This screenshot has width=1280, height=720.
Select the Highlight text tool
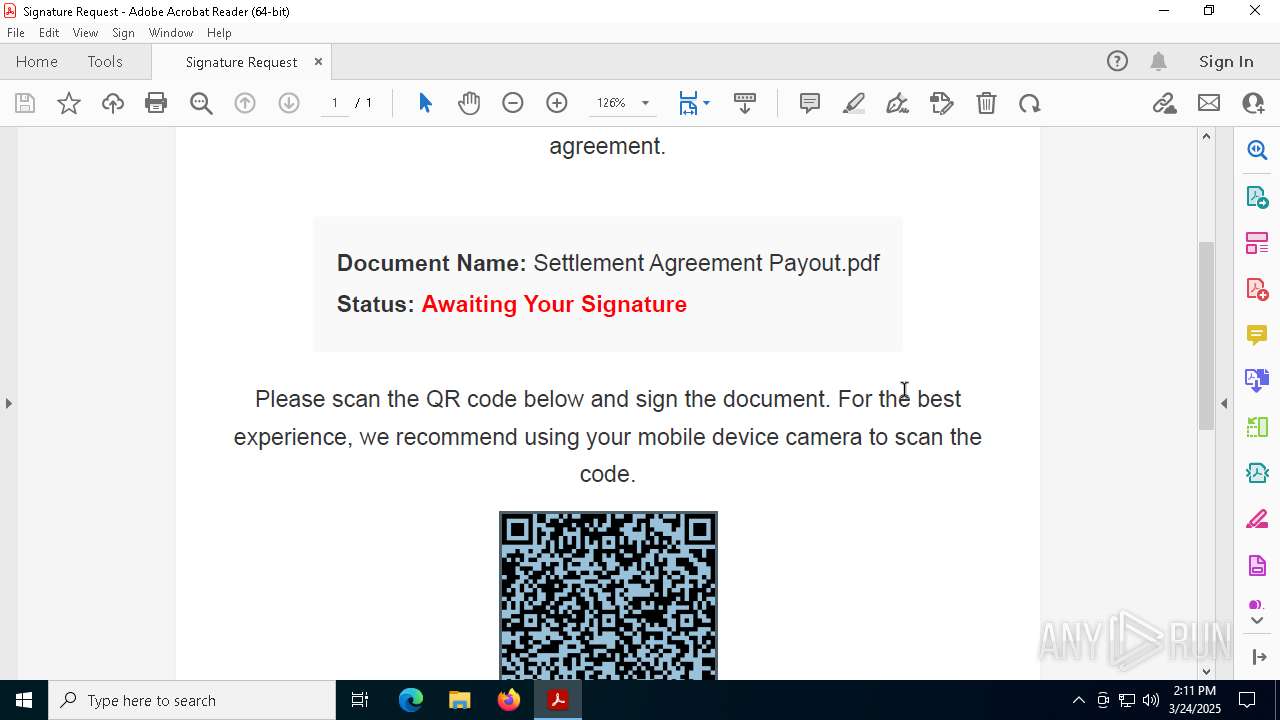click(854, 103)
